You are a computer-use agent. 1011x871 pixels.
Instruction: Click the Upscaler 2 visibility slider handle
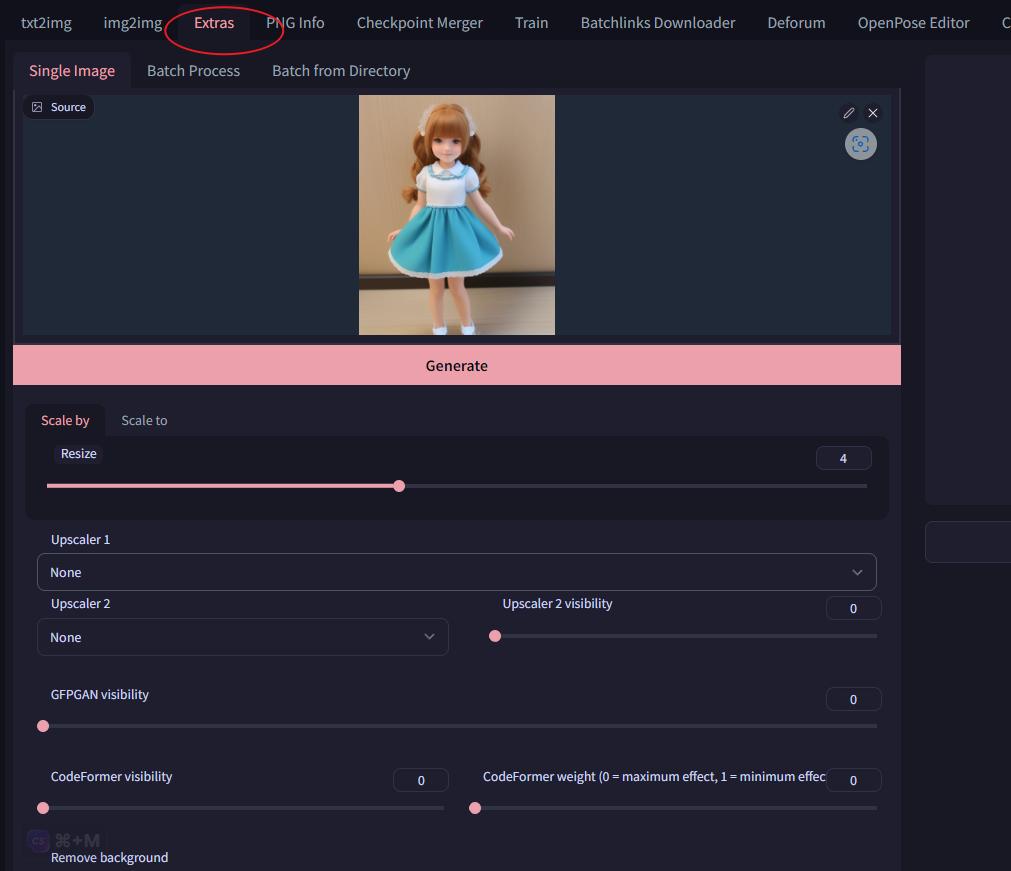coord(495,636)
